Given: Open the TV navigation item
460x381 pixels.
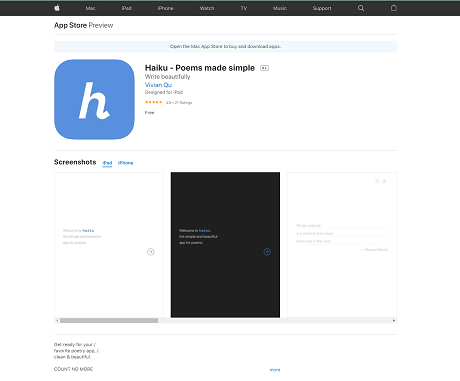Looking at the screenshot, I should 244,8.
